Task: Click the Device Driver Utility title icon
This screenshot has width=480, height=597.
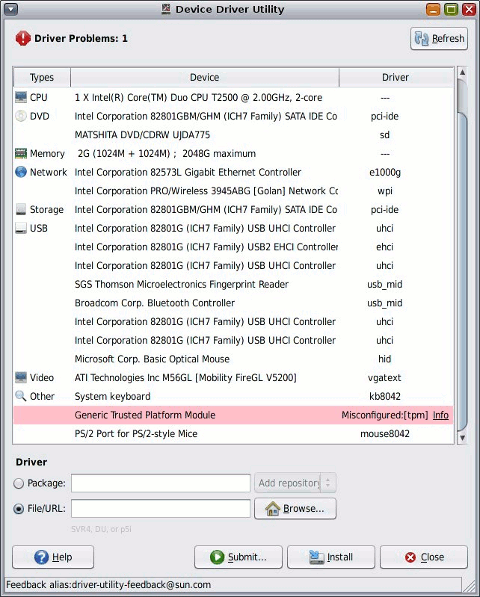Action: pos(166,9)
